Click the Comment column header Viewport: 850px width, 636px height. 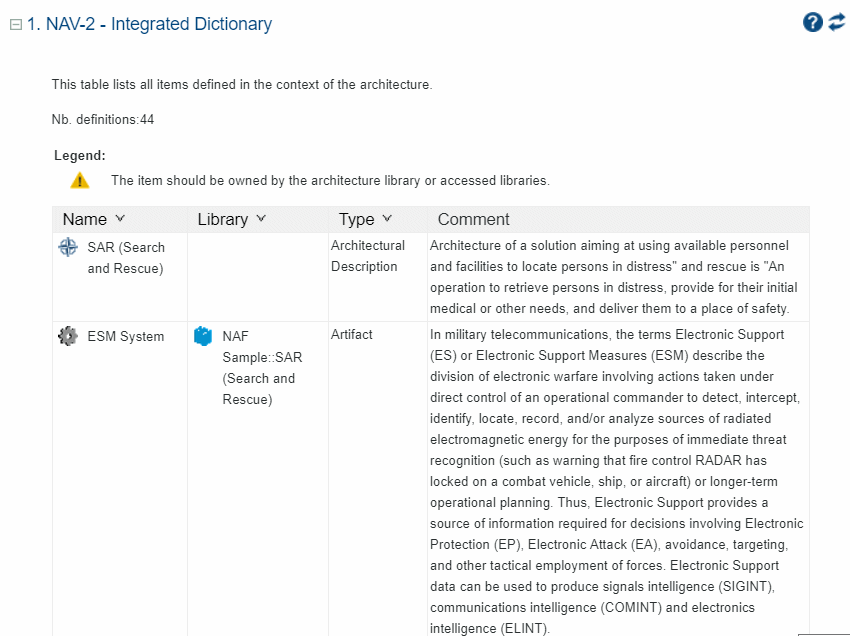pyautogui.click(x=474, y=219)
